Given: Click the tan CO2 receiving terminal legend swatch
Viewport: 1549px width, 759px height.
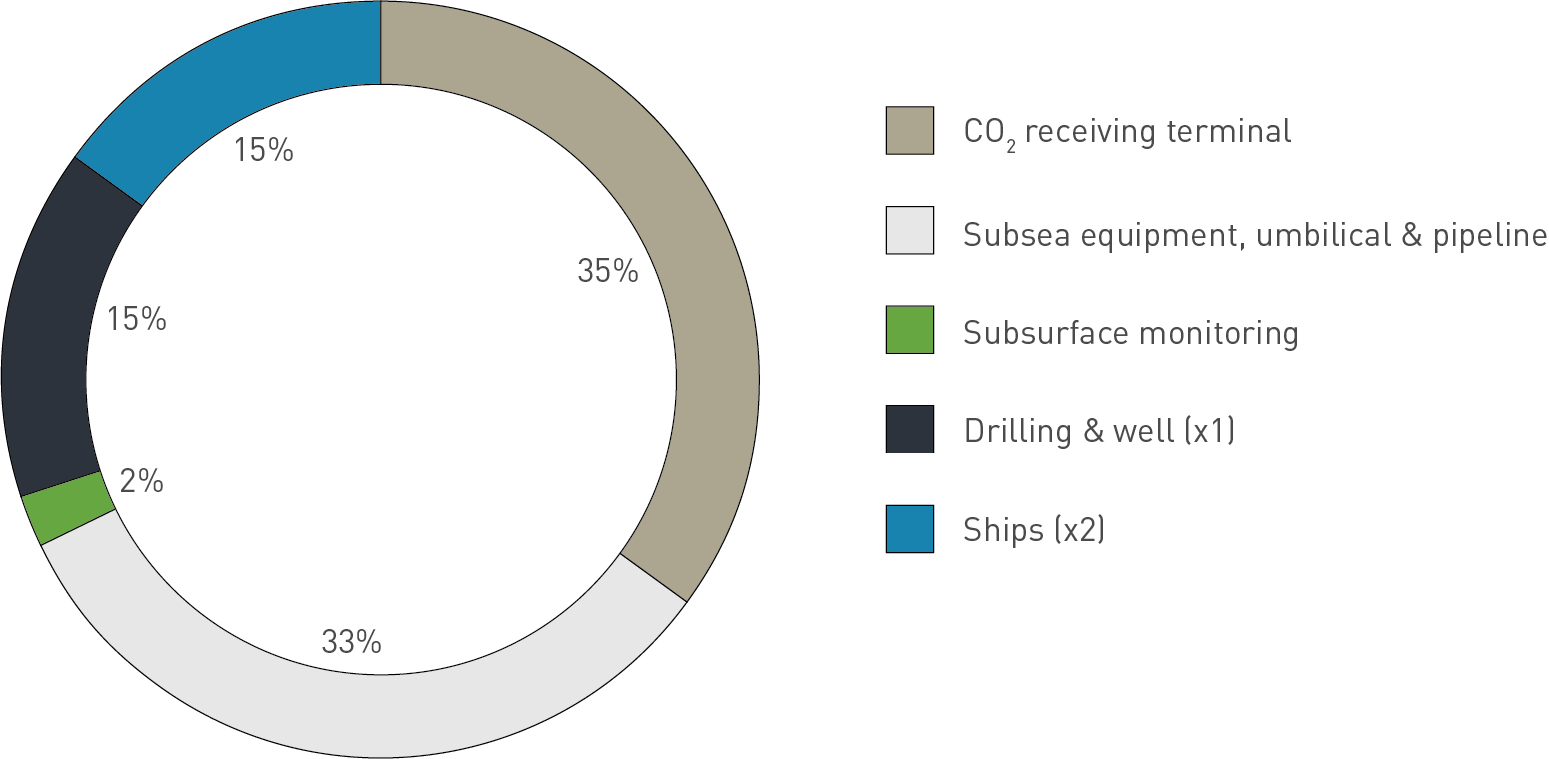Looking at the screenshot, I should click(x=909, y=131).
